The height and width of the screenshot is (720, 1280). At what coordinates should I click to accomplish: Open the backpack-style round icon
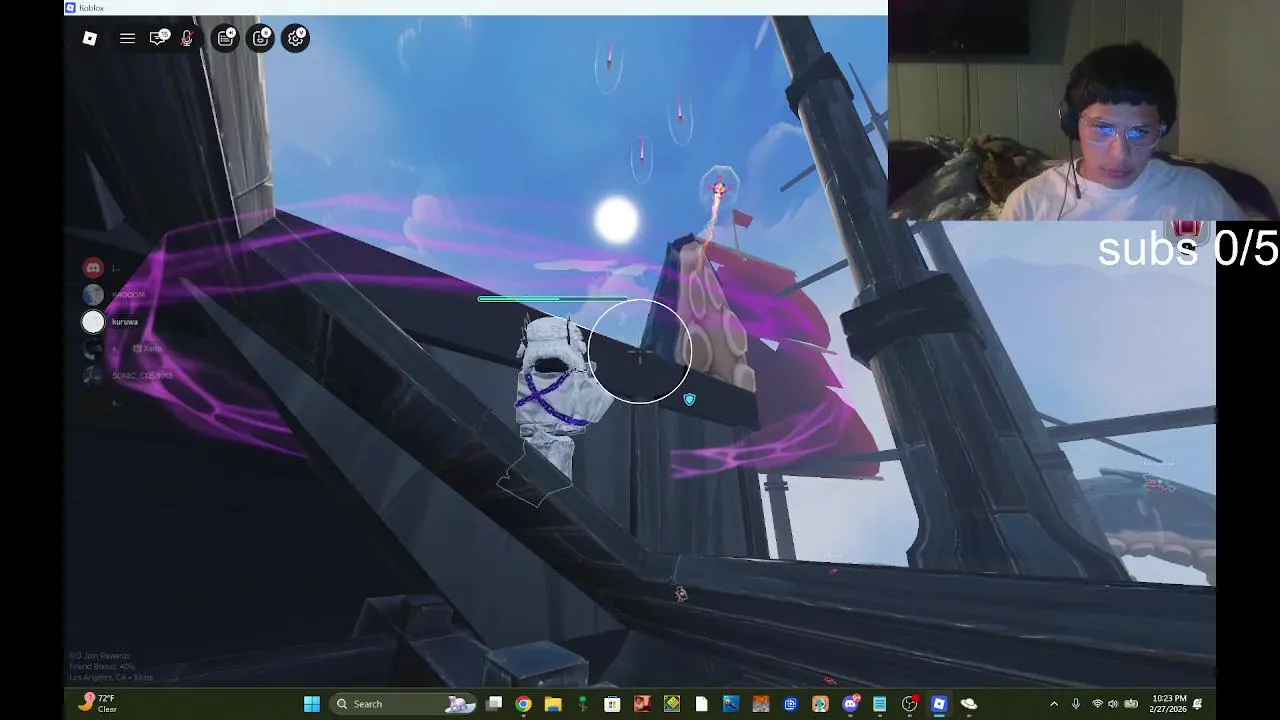261,38
